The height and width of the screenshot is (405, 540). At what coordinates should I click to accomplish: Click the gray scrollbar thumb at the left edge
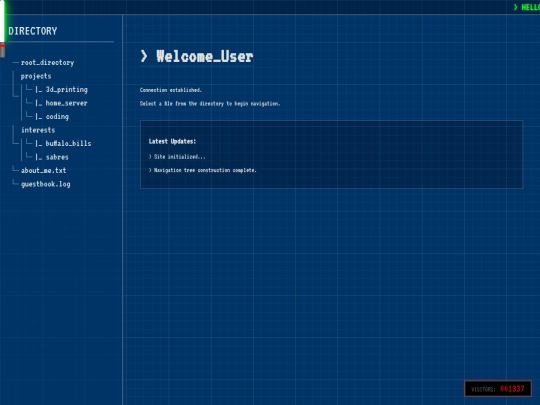2,51
